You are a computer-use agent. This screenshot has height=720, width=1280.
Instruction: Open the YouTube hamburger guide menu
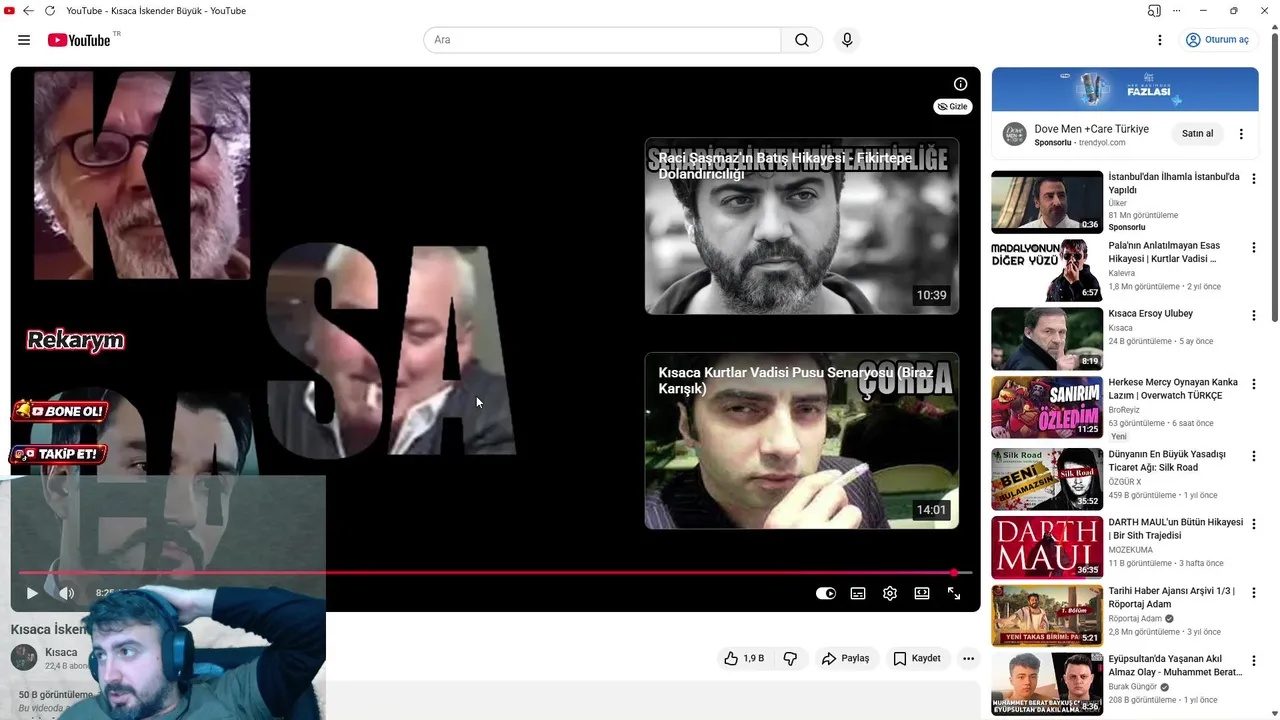click(24, 40)
